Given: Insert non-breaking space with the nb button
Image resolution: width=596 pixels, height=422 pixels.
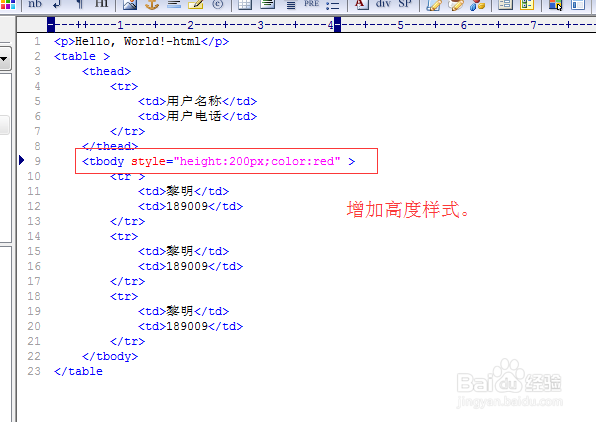Looking at the screenshot, I should pyautogui.click(x=35, y=4).
